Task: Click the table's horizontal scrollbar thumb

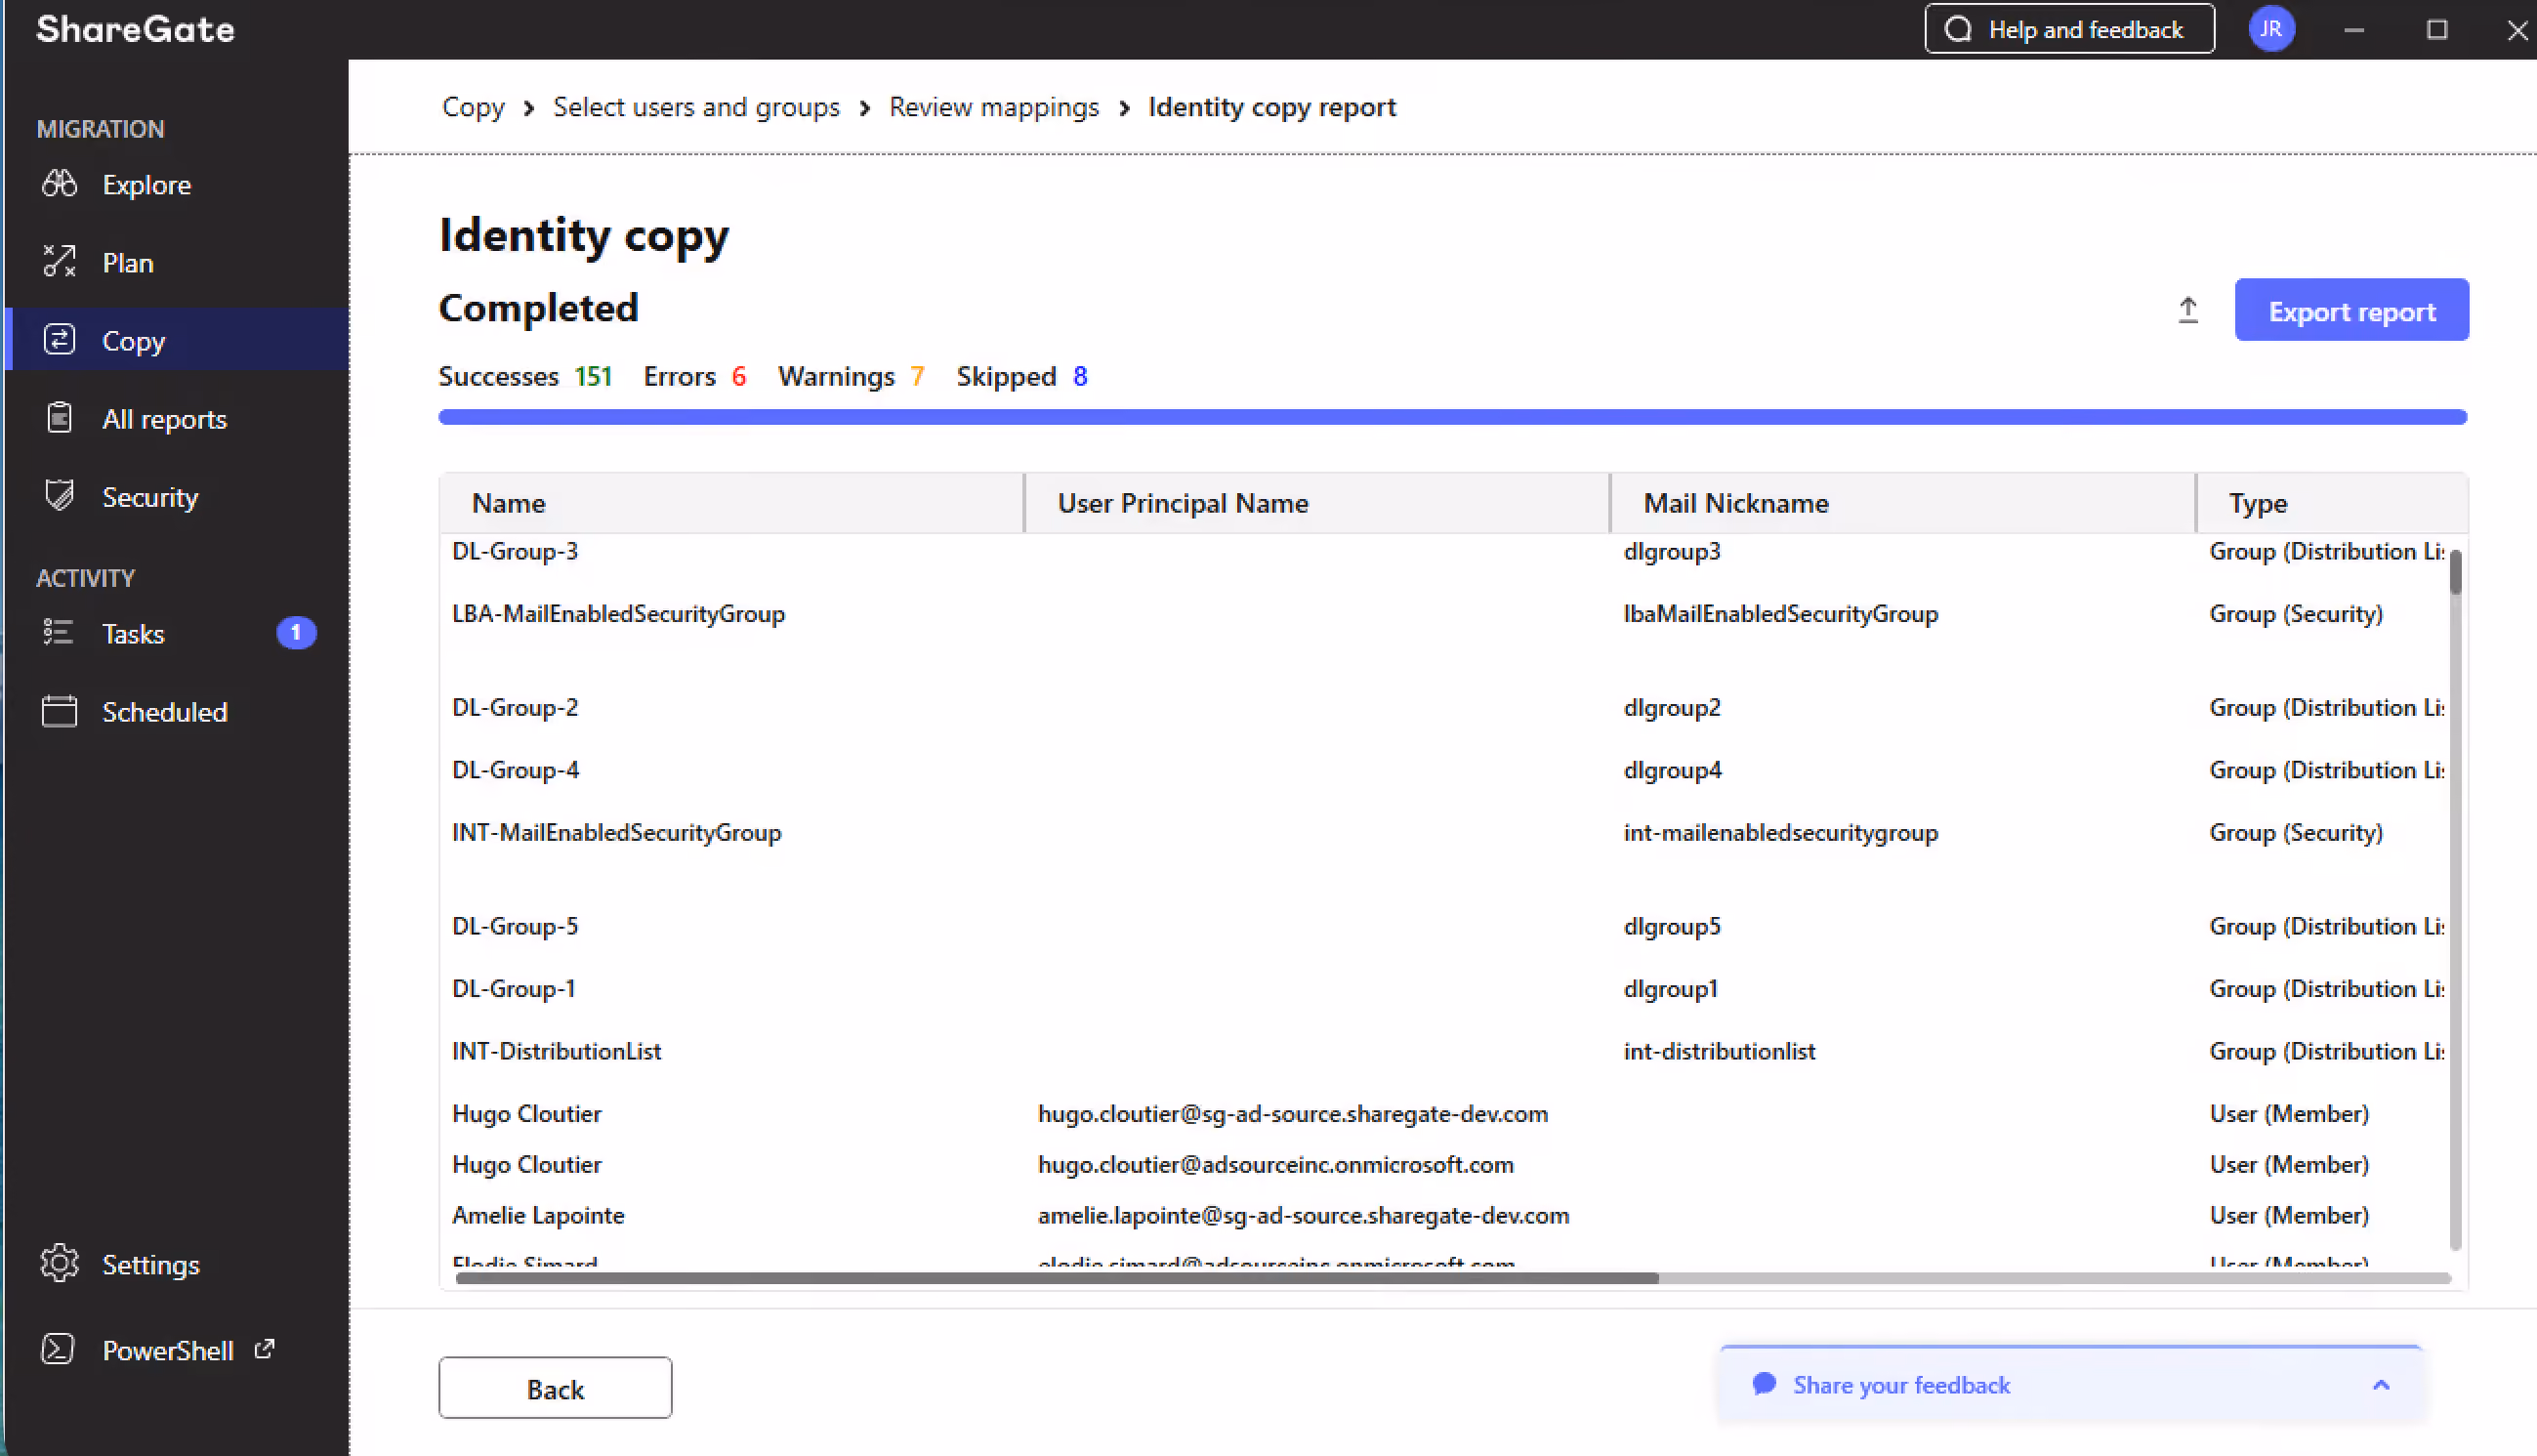Action: (x=1057, y=1278)
